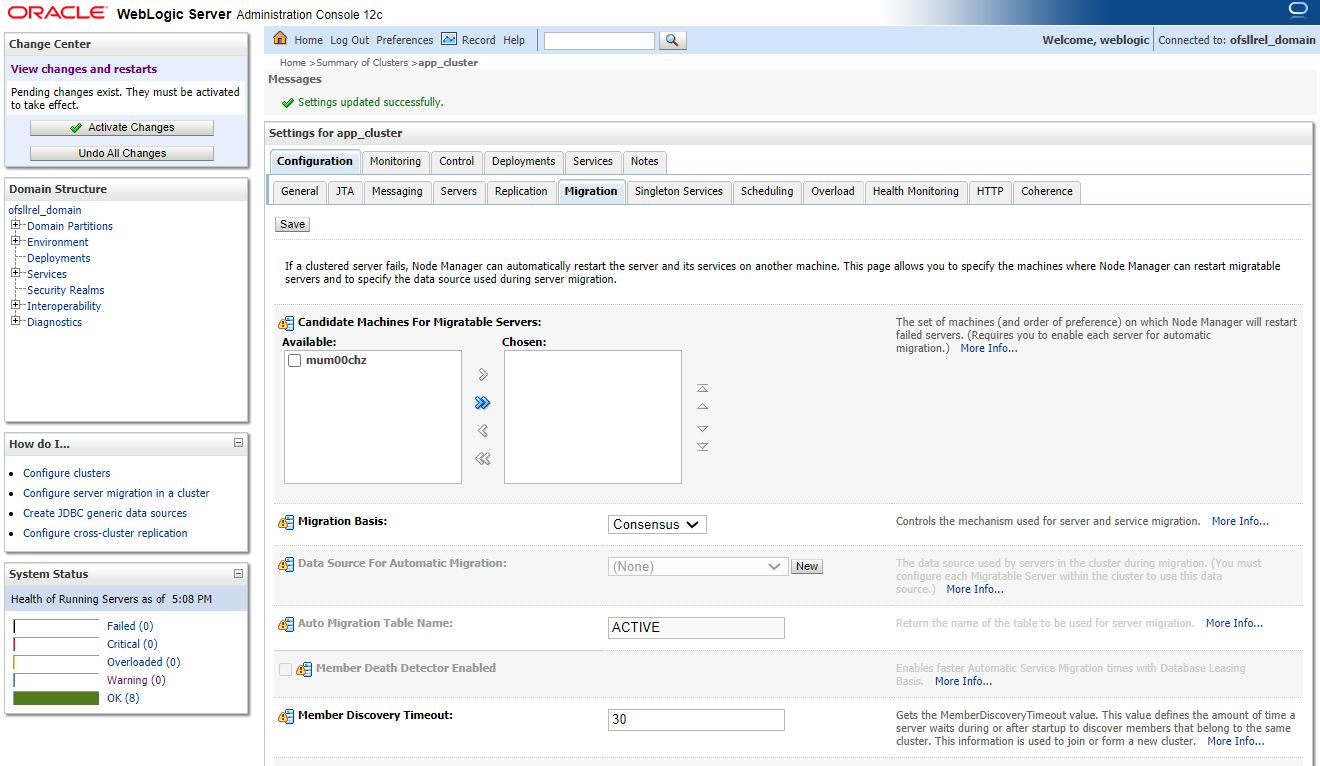
Task: Click the Auto Migration Table Name field
Action: (696, 627)
